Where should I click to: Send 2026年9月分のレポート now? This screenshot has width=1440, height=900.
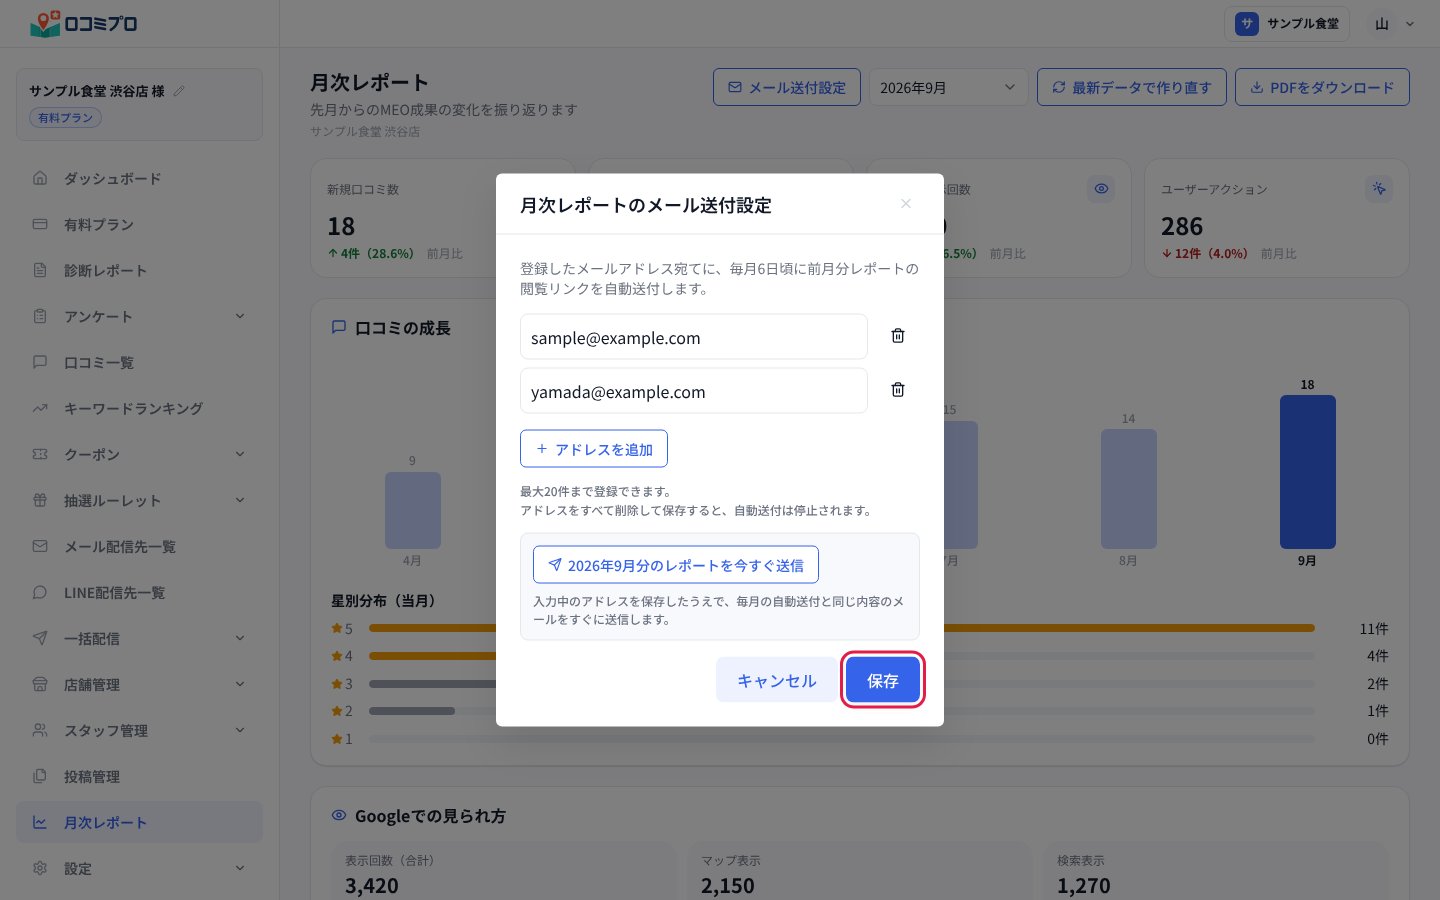[x=676, y=565]
